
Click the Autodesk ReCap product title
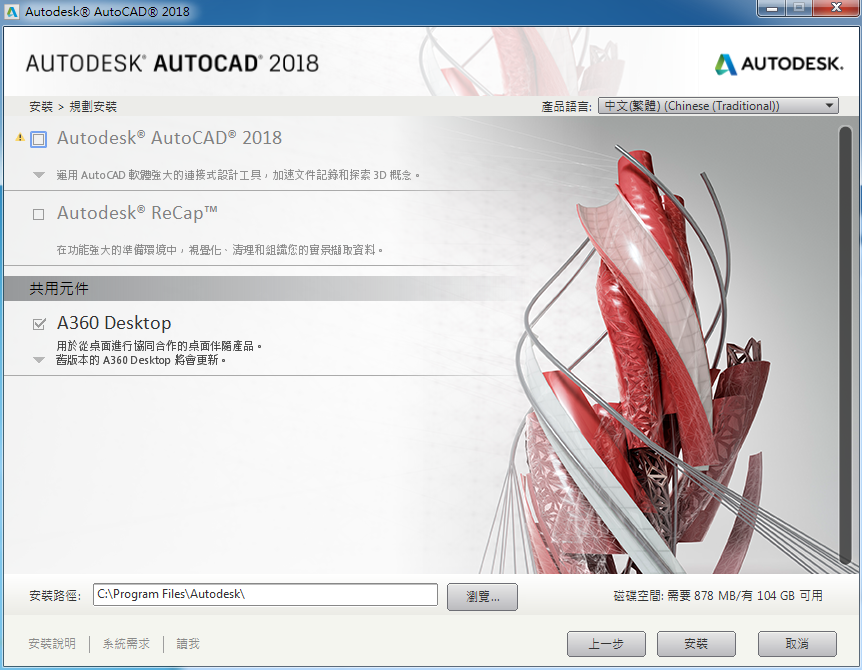pos(137,213)
